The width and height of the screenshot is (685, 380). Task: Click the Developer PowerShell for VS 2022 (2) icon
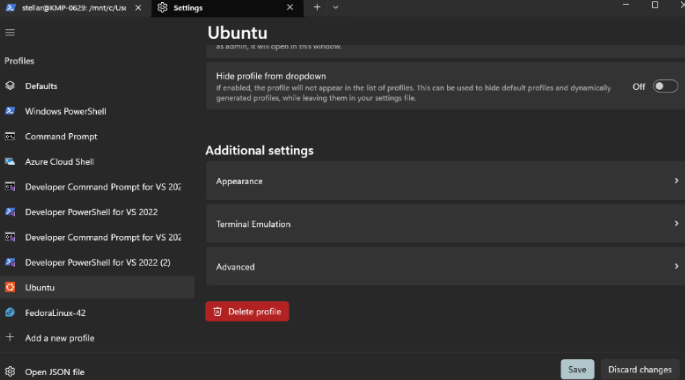point(10,262)
